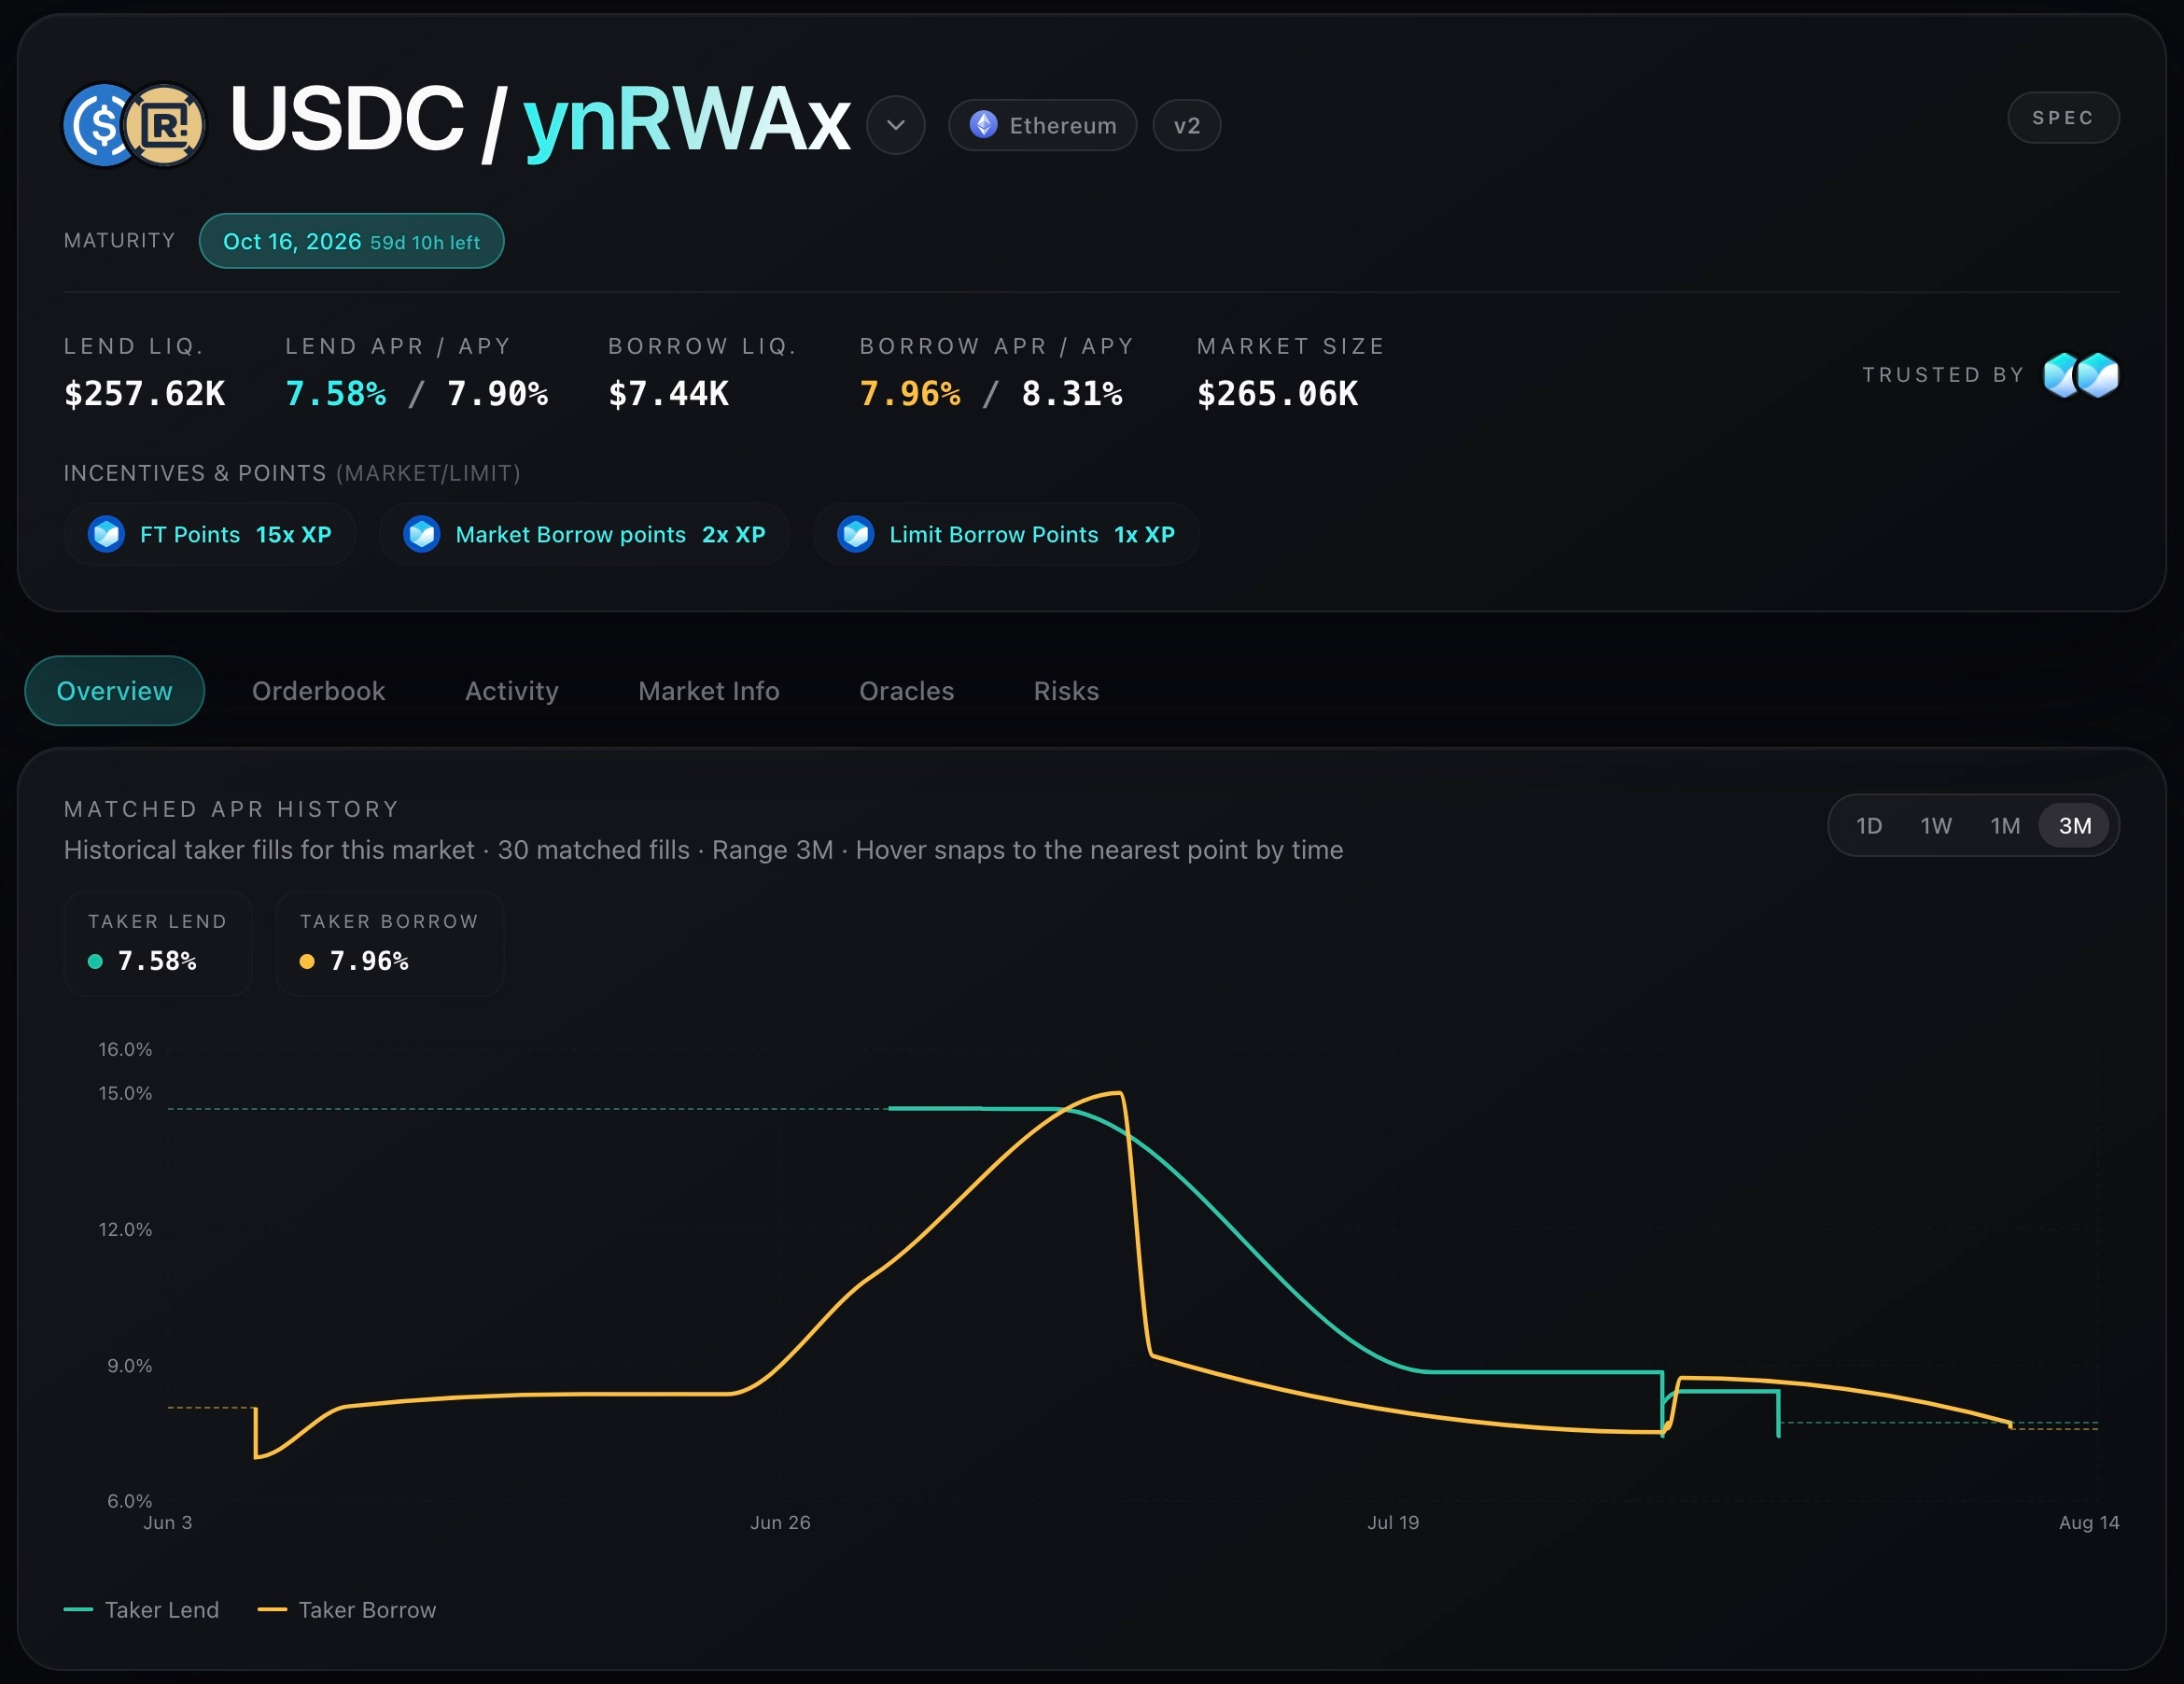This screenshot has width=2184, height=1684.
Task: Click the Market Borrow points cube icon
Action: coord(421,534)
